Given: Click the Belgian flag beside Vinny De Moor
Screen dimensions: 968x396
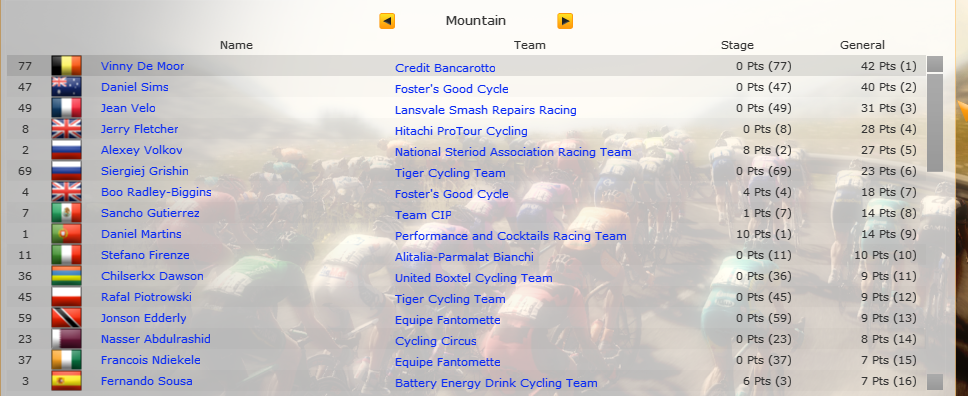Looking at the screenshot, I should tap(66, 66).
